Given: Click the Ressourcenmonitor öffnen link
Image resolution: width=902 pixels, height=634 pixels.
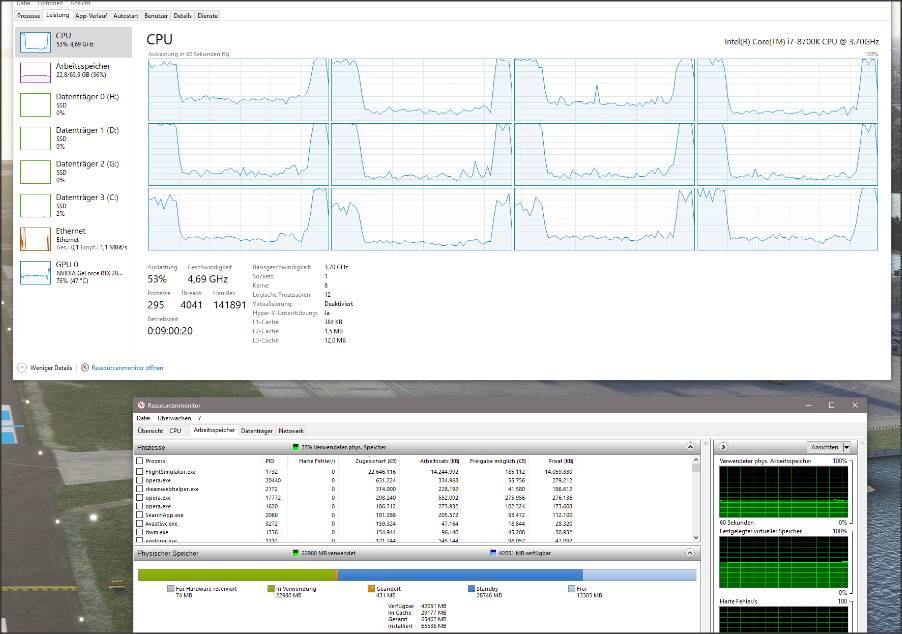Looking at the screenshot, I should [127, 368].
